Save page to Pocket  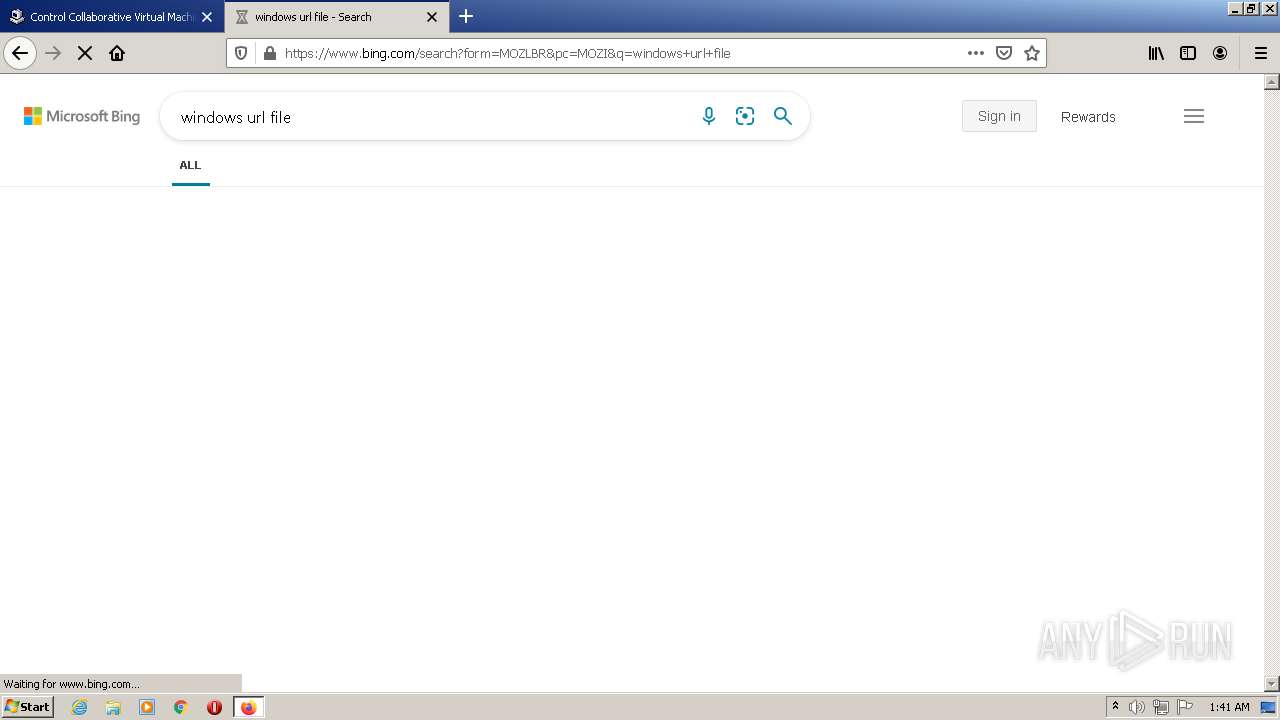pyautogui.click(x=1004, y=53)
